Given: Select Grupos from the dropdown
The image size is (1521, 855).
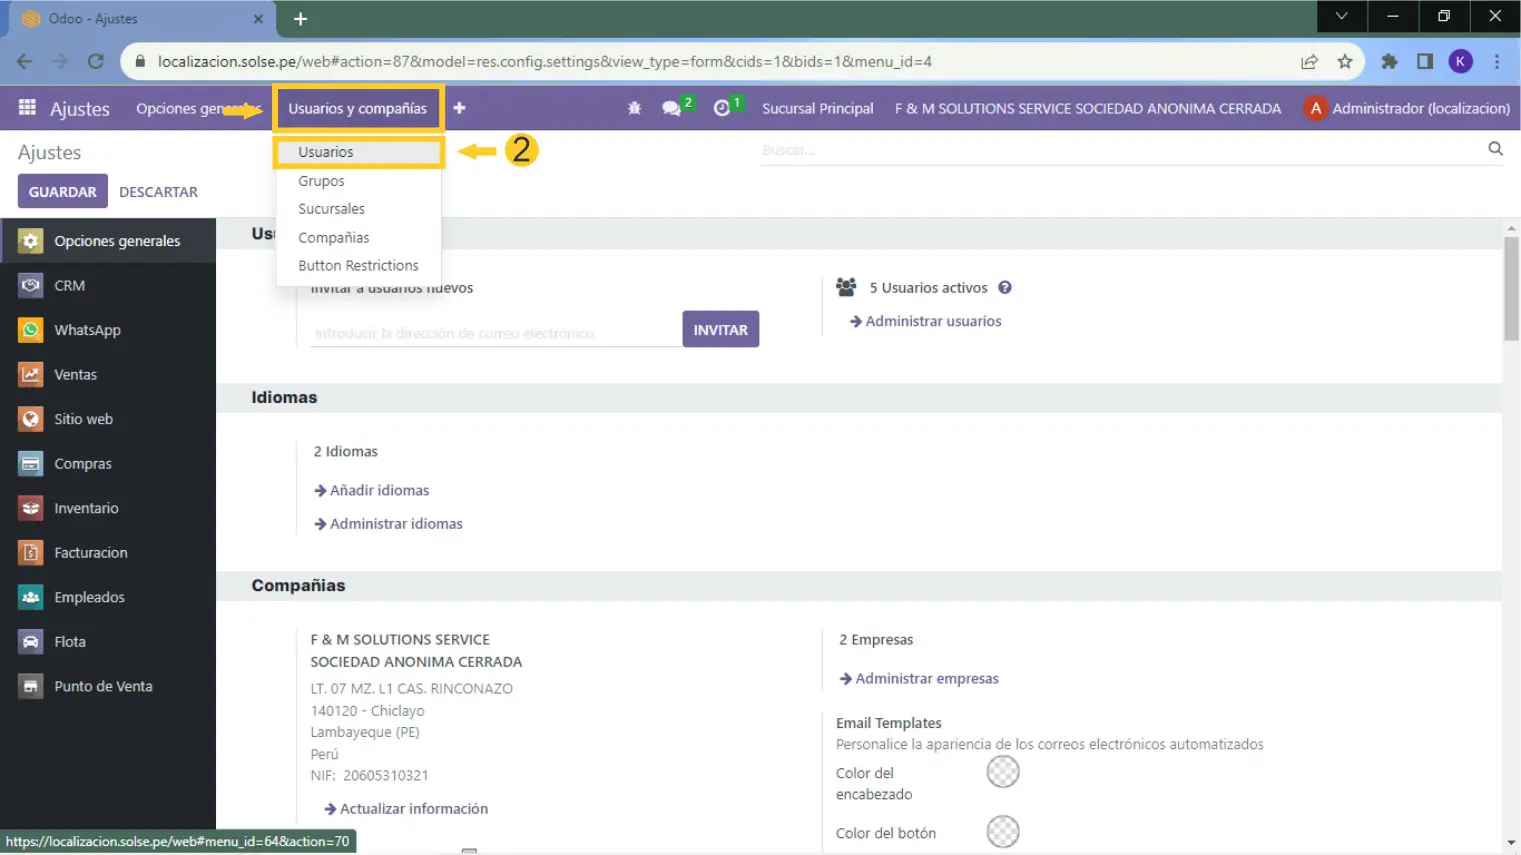Looking at the screenshot, I should (x=358, y=181).
